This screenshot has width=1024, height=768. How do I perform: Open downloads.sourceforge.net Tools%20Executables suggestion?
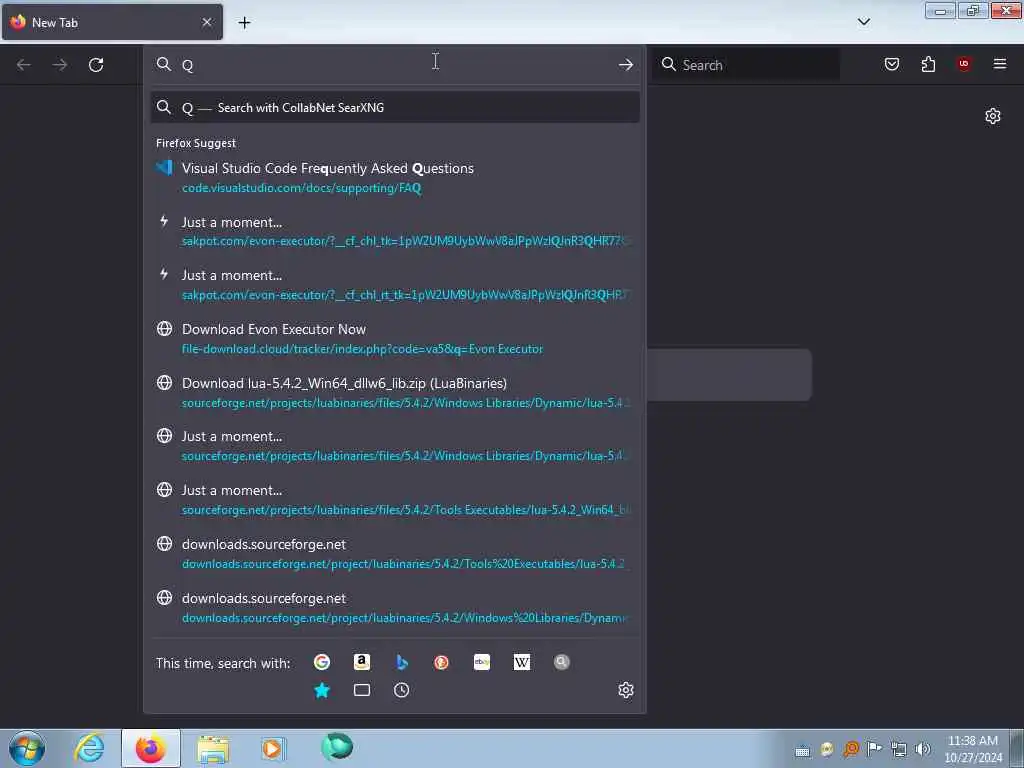point(395,554)
